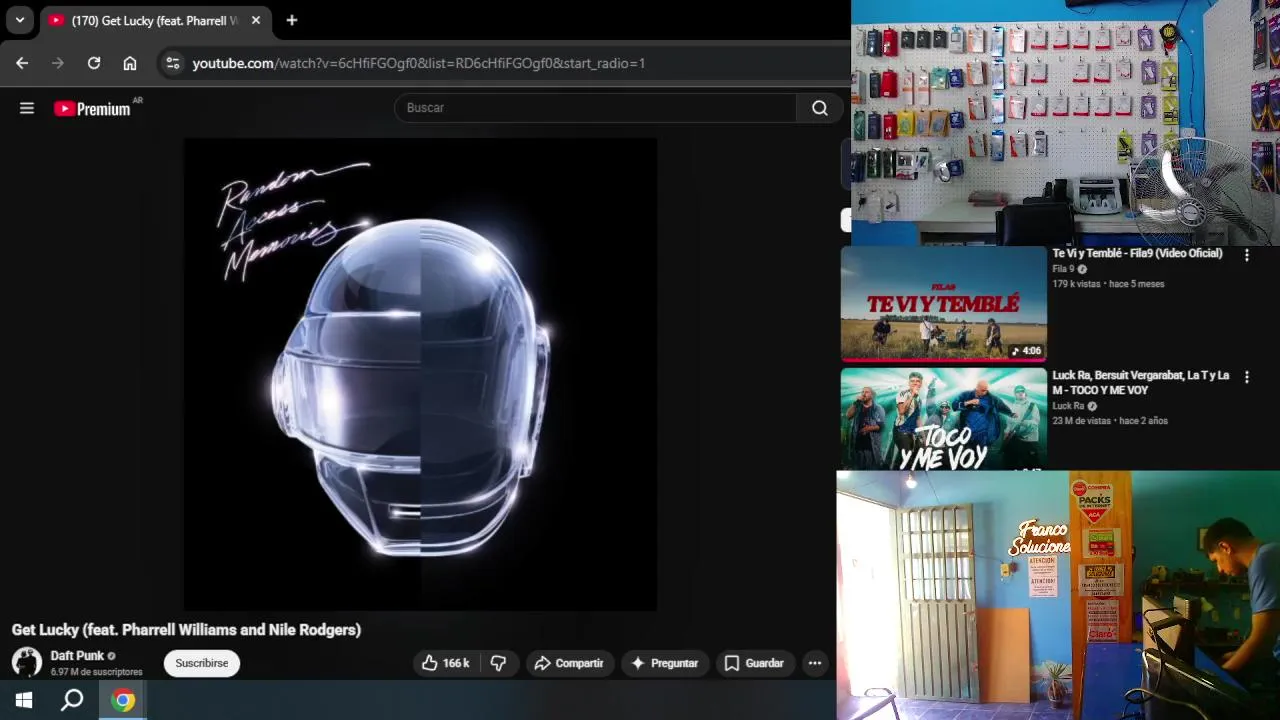Click the URL in the address bar
Viewport: 1280px width, 720px height.
pos(418,63)
